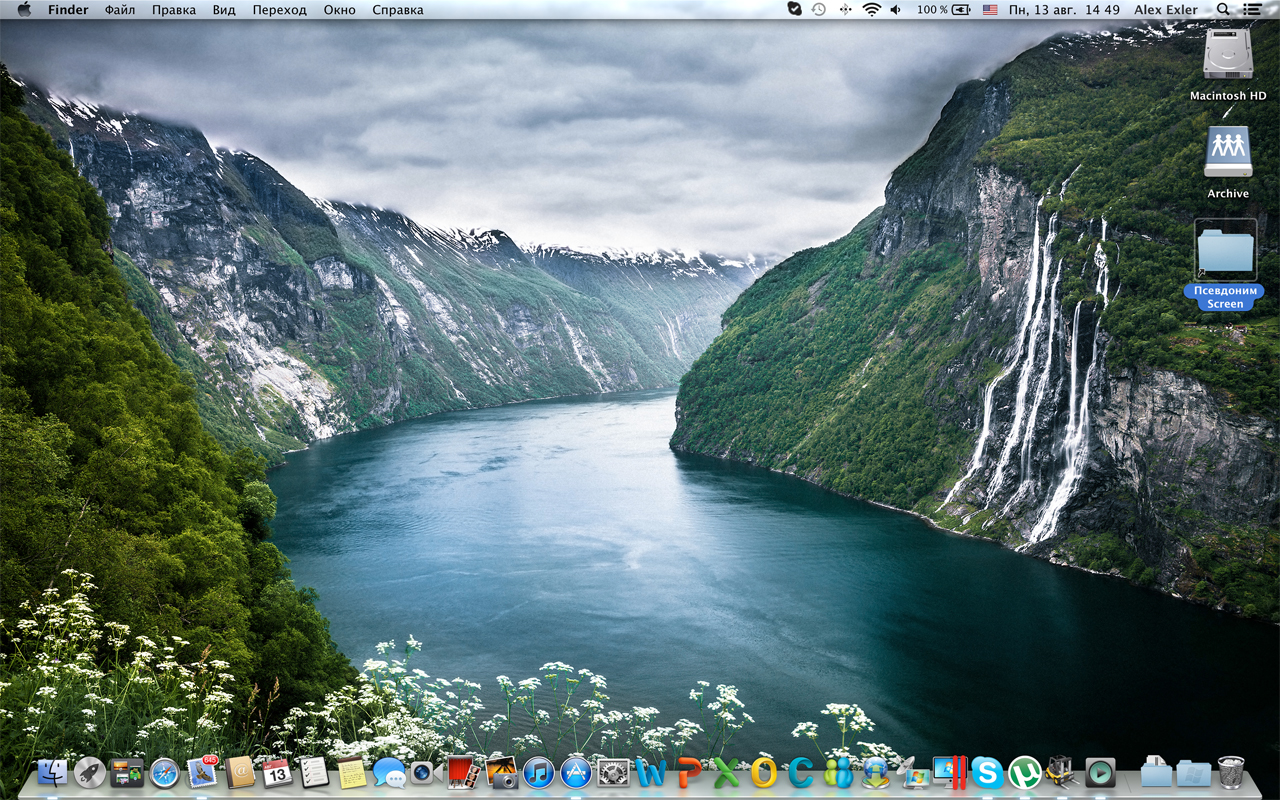Launch iTunes from the Dock
Screen dimensions: 1280x800
538,772
